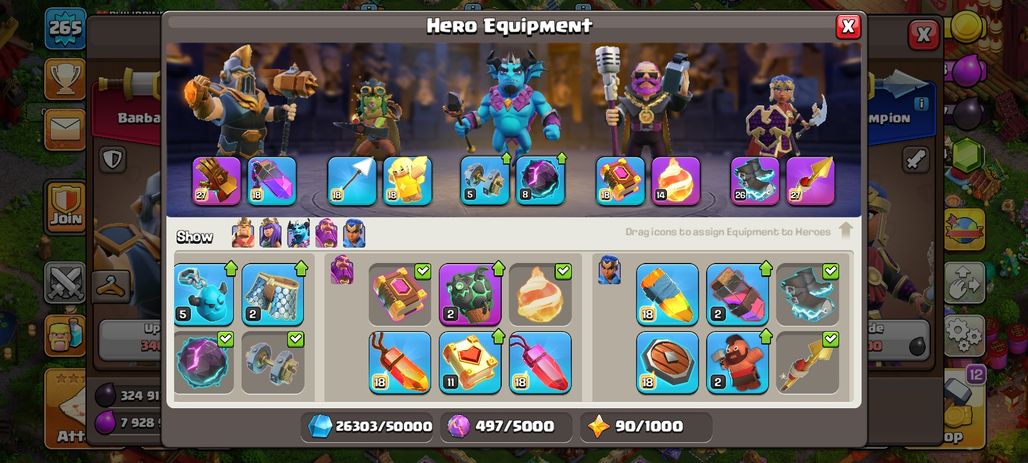This screenshot has height=463, width=1028.
Task: Select the level 8 dark orb slot
Action: point(540,181)
